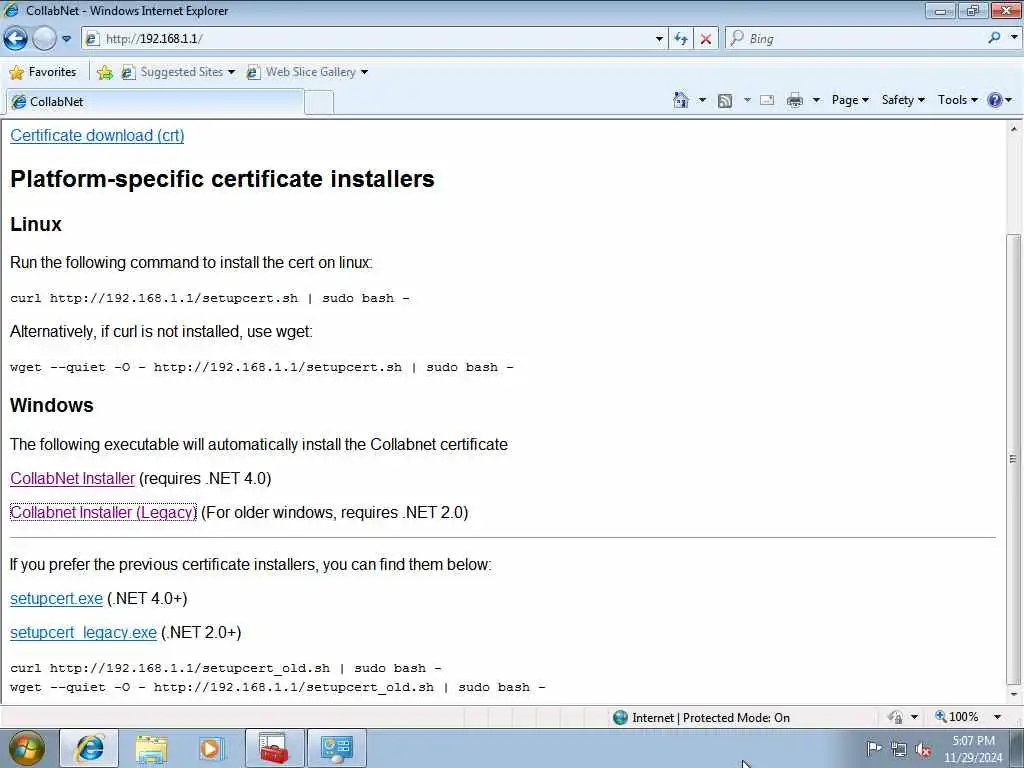This screenshot has width=1024, height=768.
Task: Click the control panel taskbar icon
Action: coord(336,748)
